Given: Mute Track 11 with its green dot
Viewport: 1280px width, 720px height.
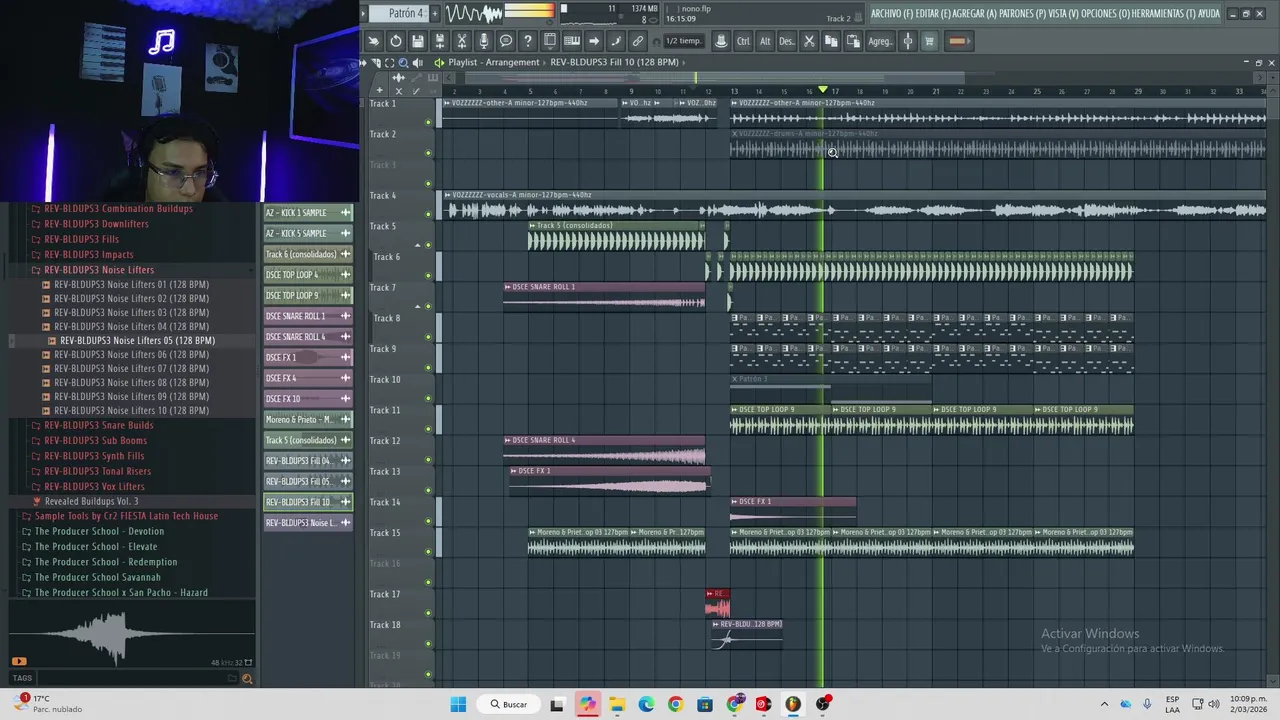Looking at the screenshot, I should (429, 429).
